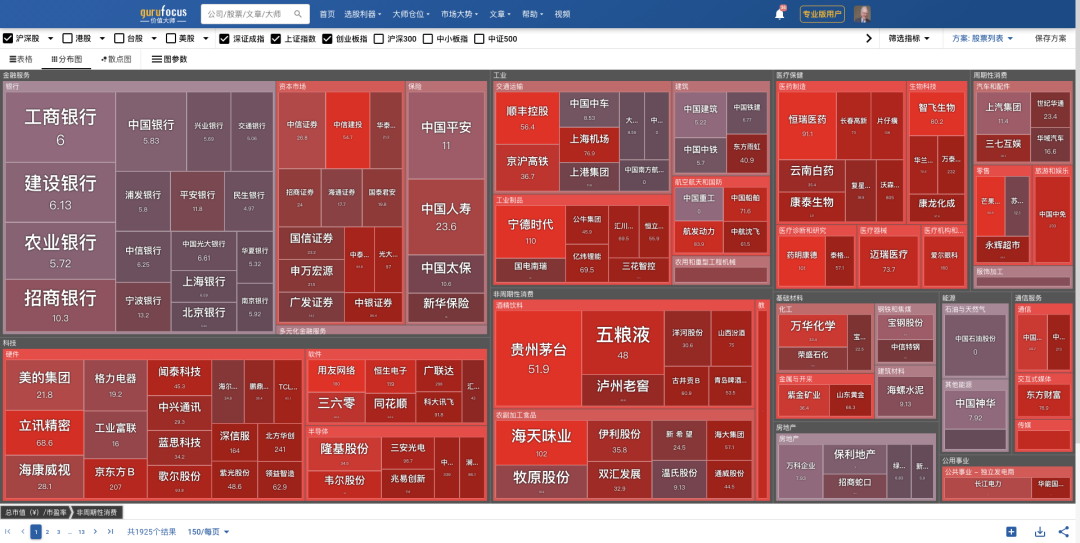Click the add plus icon at bottom right
1080x543 pixels.
click(1011, 531)
